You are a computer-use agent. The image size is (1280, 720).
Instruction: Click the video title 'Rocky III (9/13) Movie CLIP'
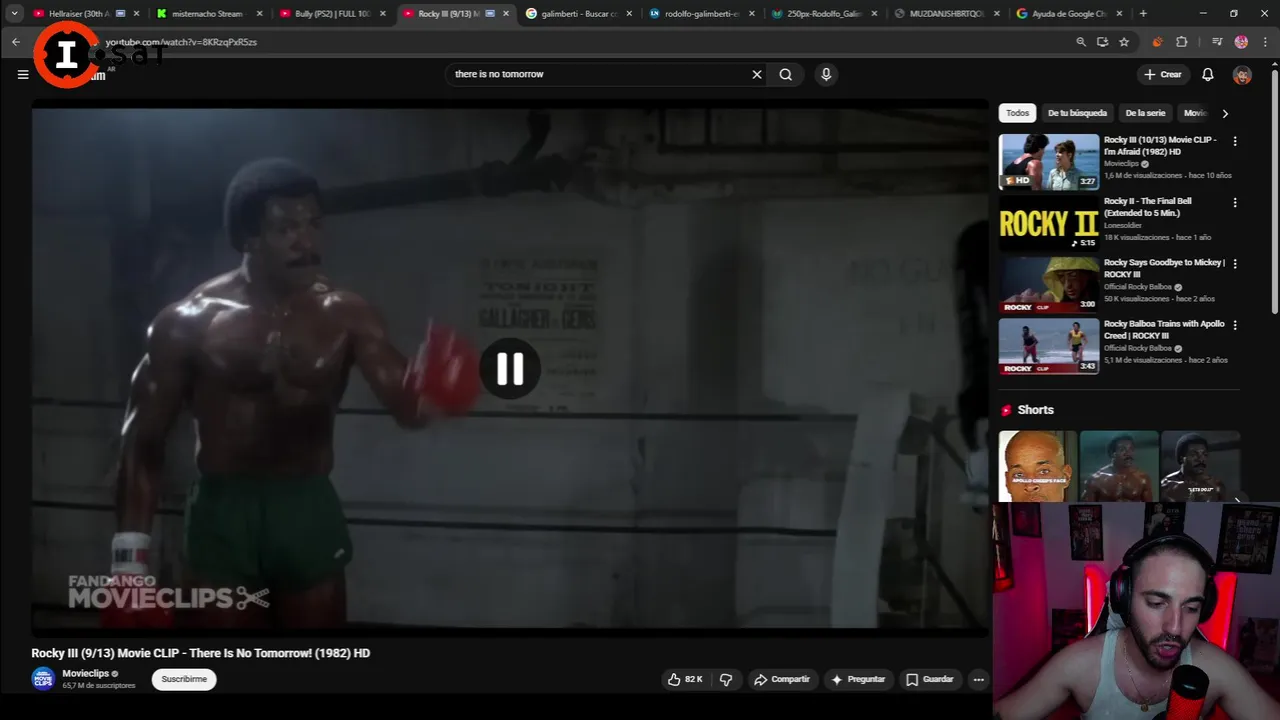coord(200,653)
